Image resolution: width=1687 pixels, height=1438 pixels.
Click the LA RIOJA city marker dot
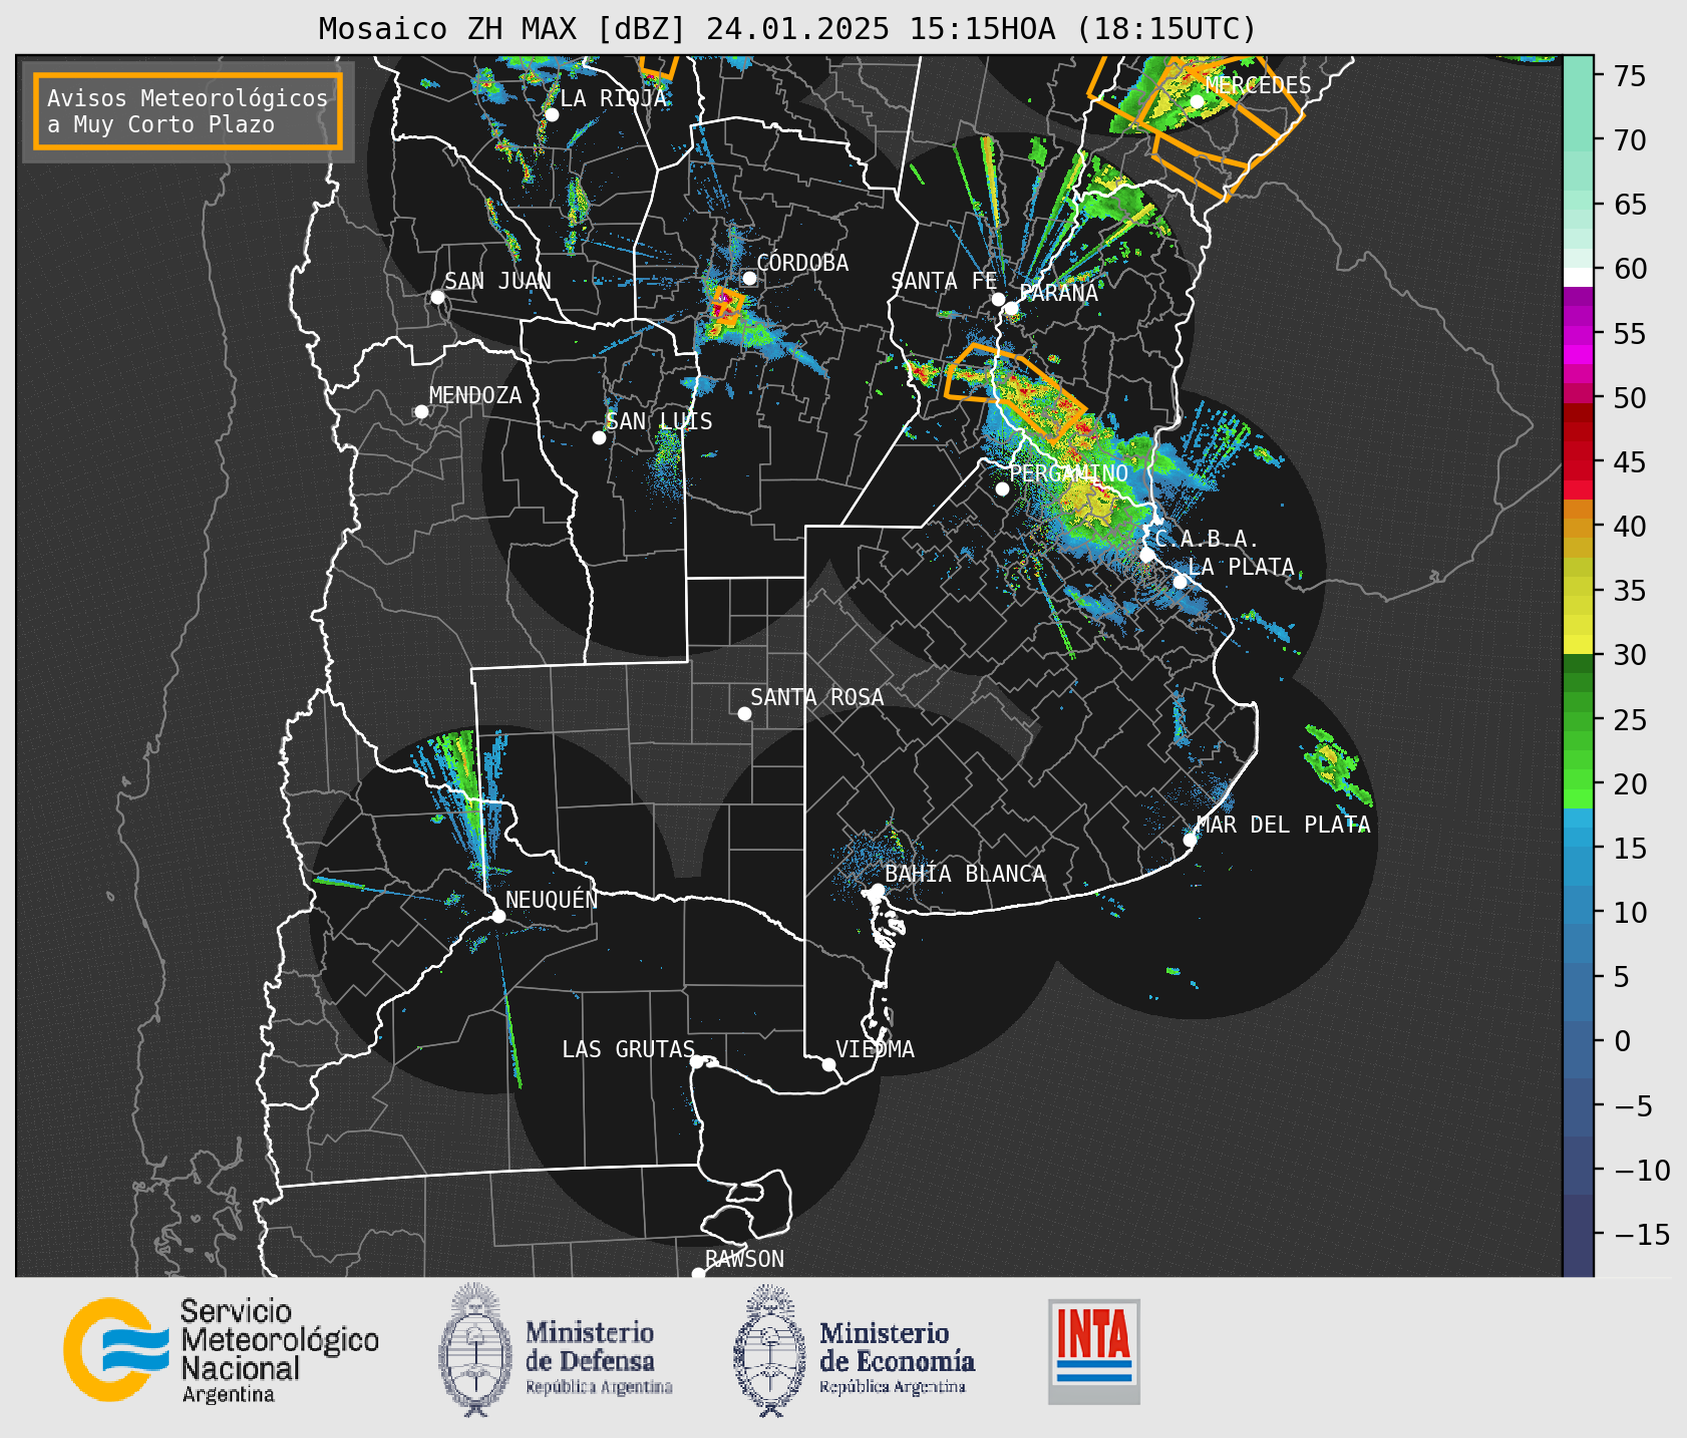coord(551,115)
